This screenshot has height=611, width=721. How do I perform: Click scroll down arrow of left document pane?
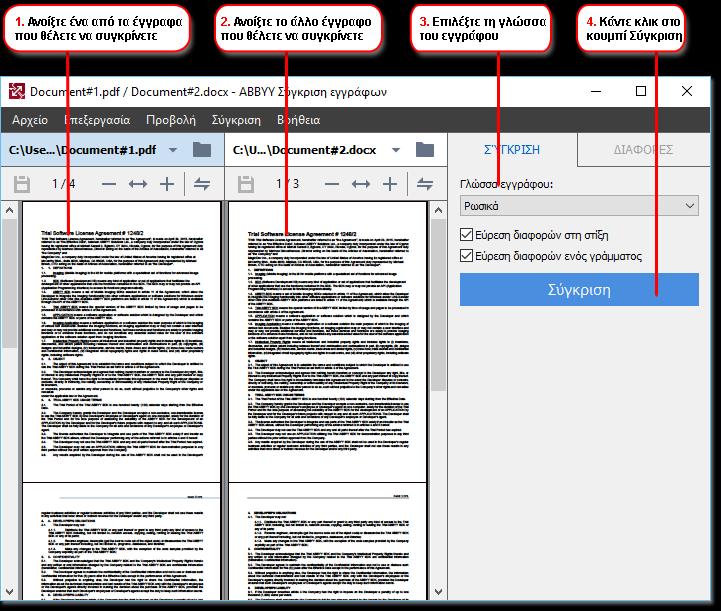click(x=9, y=591)
